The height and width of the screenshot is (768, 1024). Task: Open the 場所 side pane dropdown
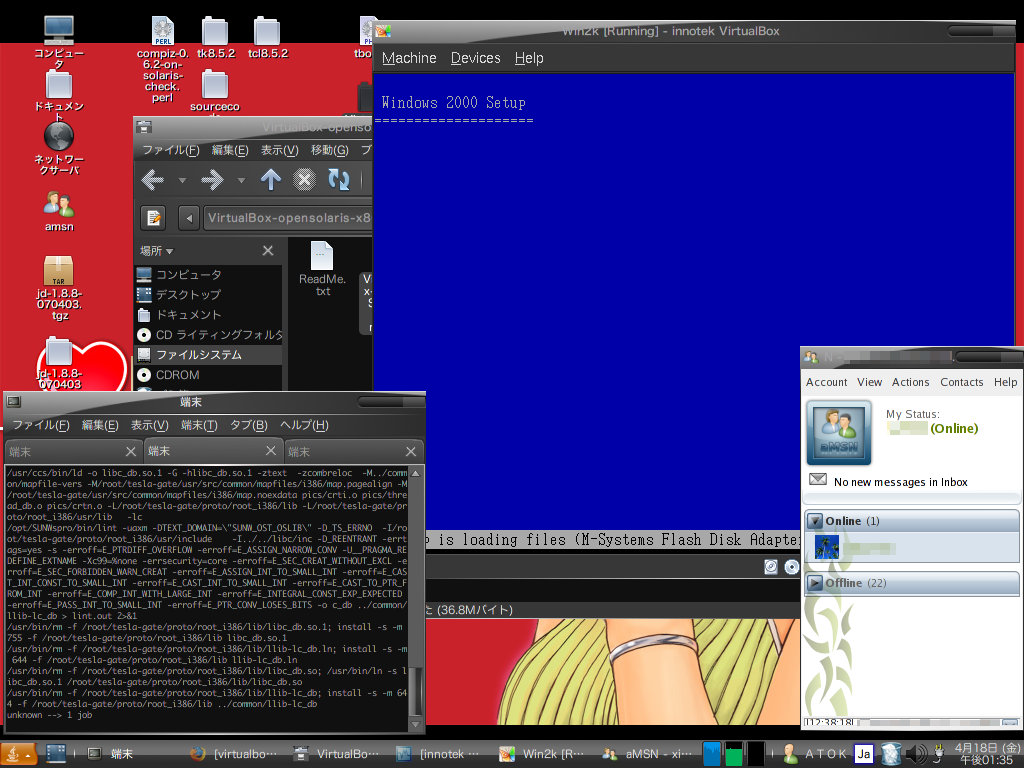click(157, 251)
